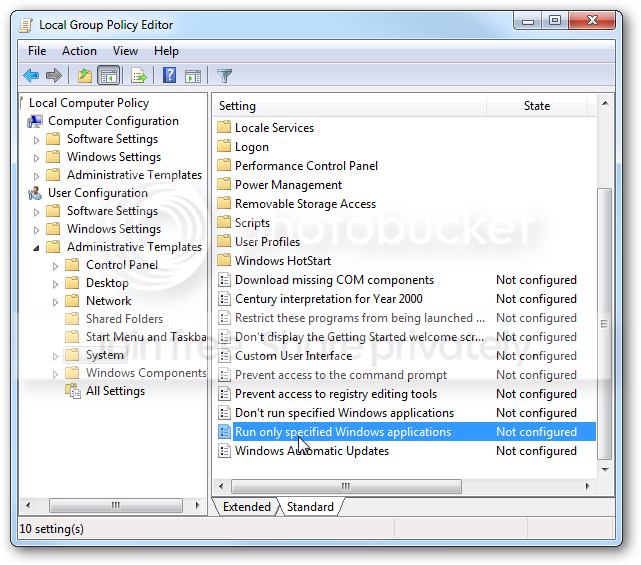Viewport: 641px width, 565px height.
Task: Select Local Computer Policy root node
Action: [x=89, y=103]
